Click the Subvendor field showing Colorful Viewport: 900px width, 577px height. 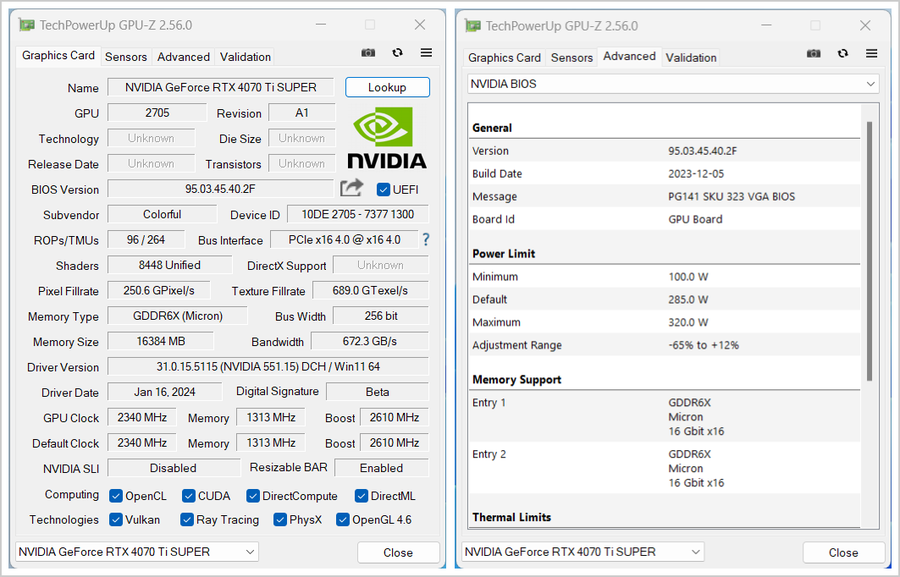(162, 214)
